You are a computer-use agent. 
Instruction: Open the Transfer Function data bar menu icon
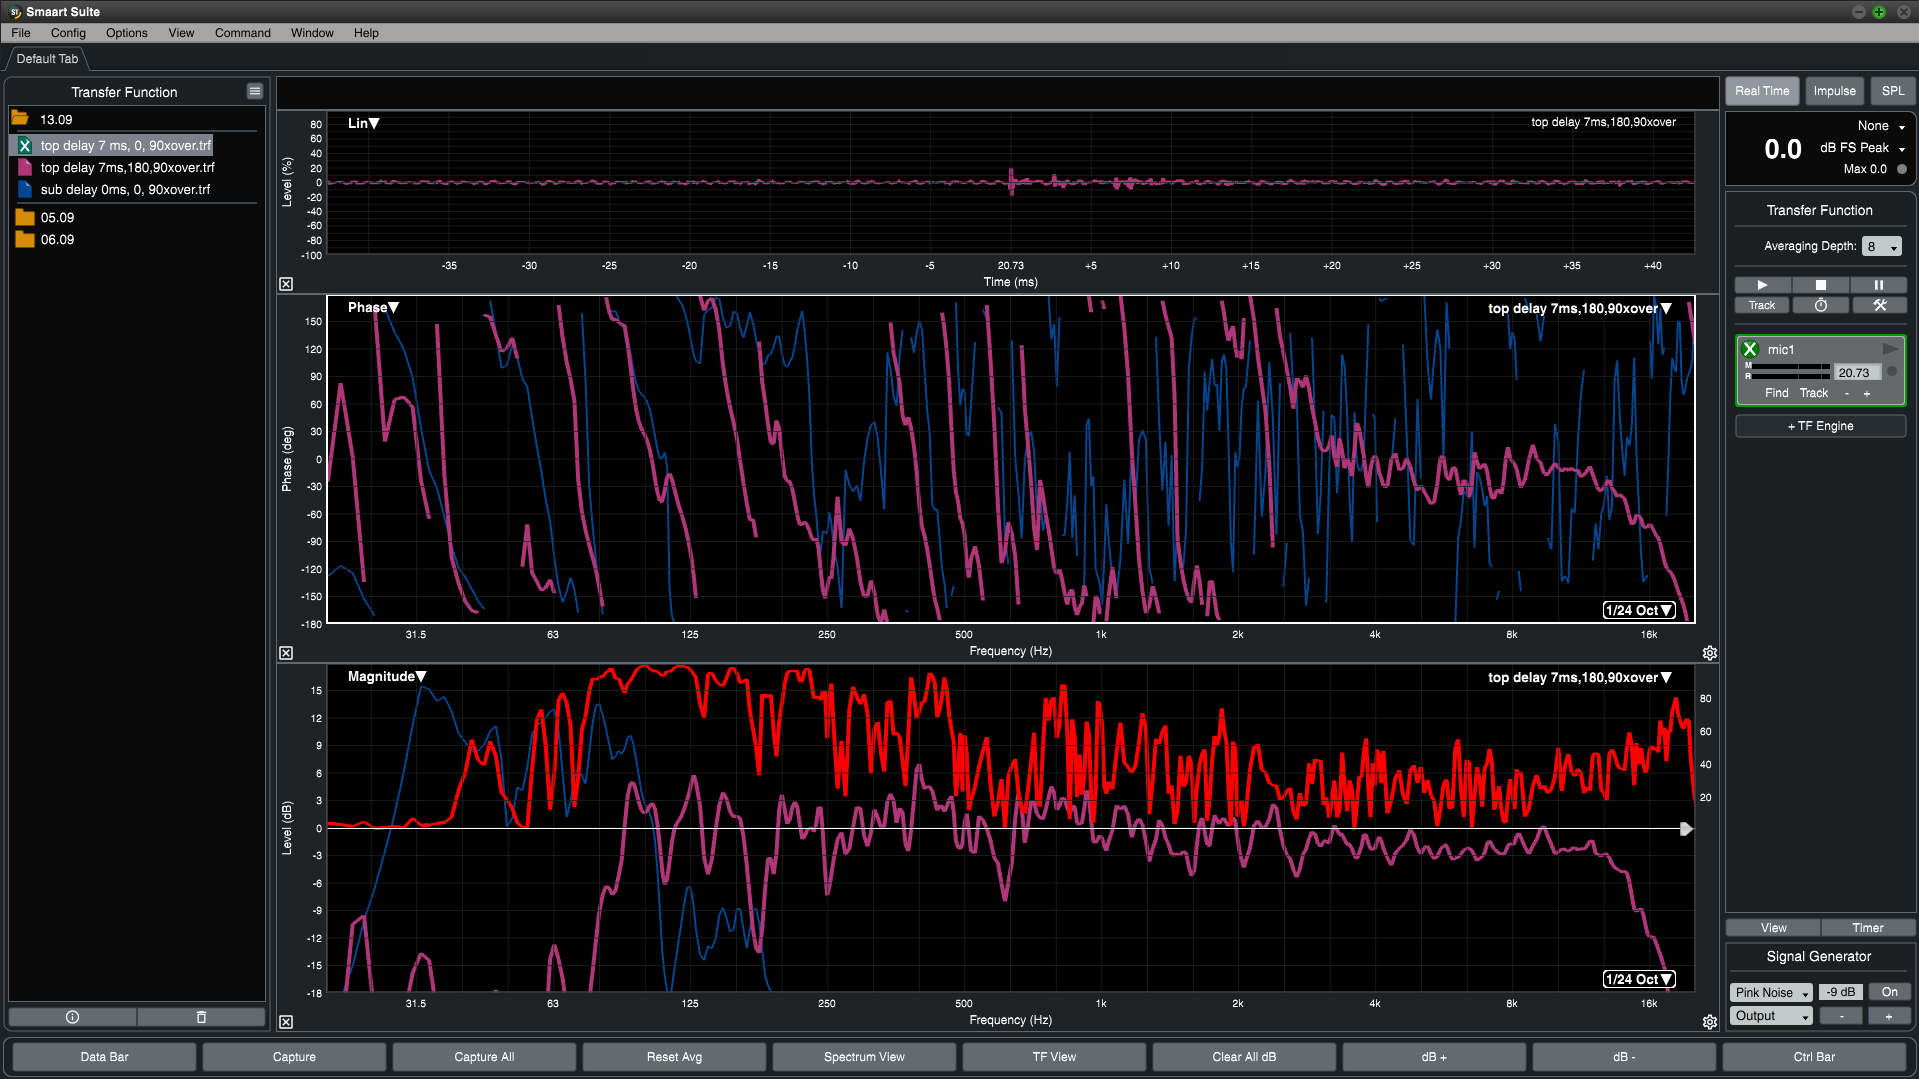(255, 91)
